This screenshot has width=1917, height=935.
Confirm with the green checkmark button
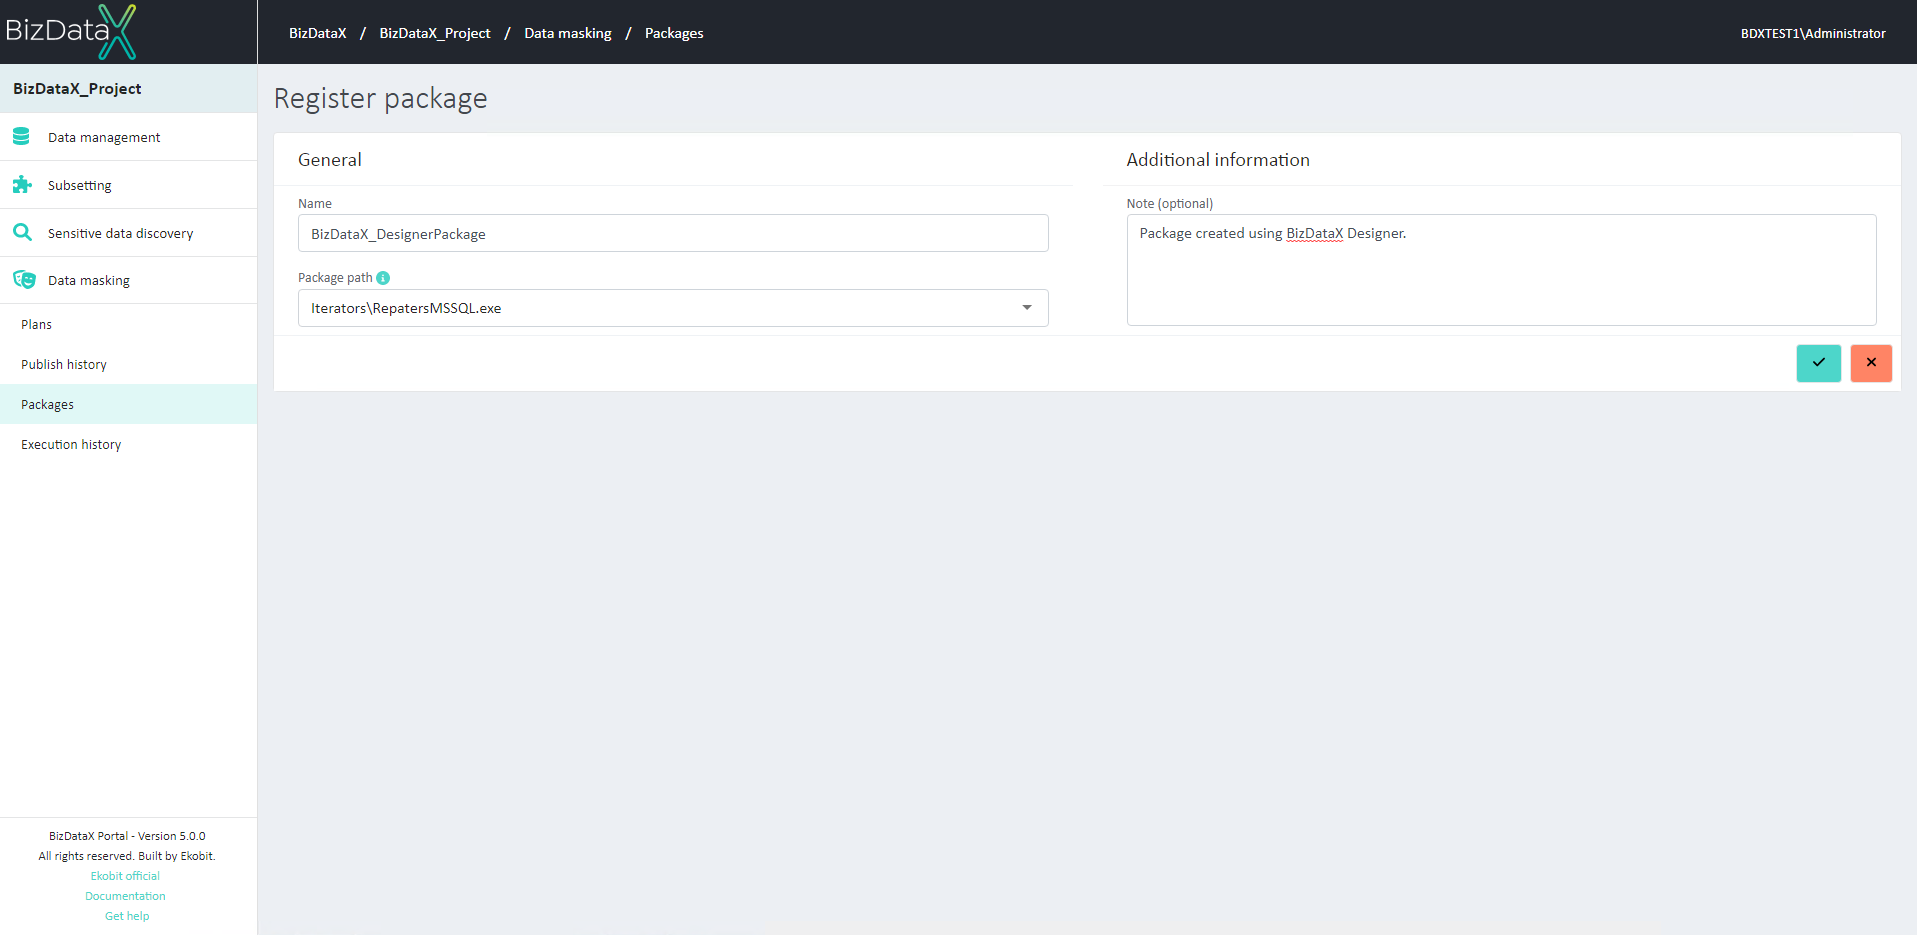1818,363
